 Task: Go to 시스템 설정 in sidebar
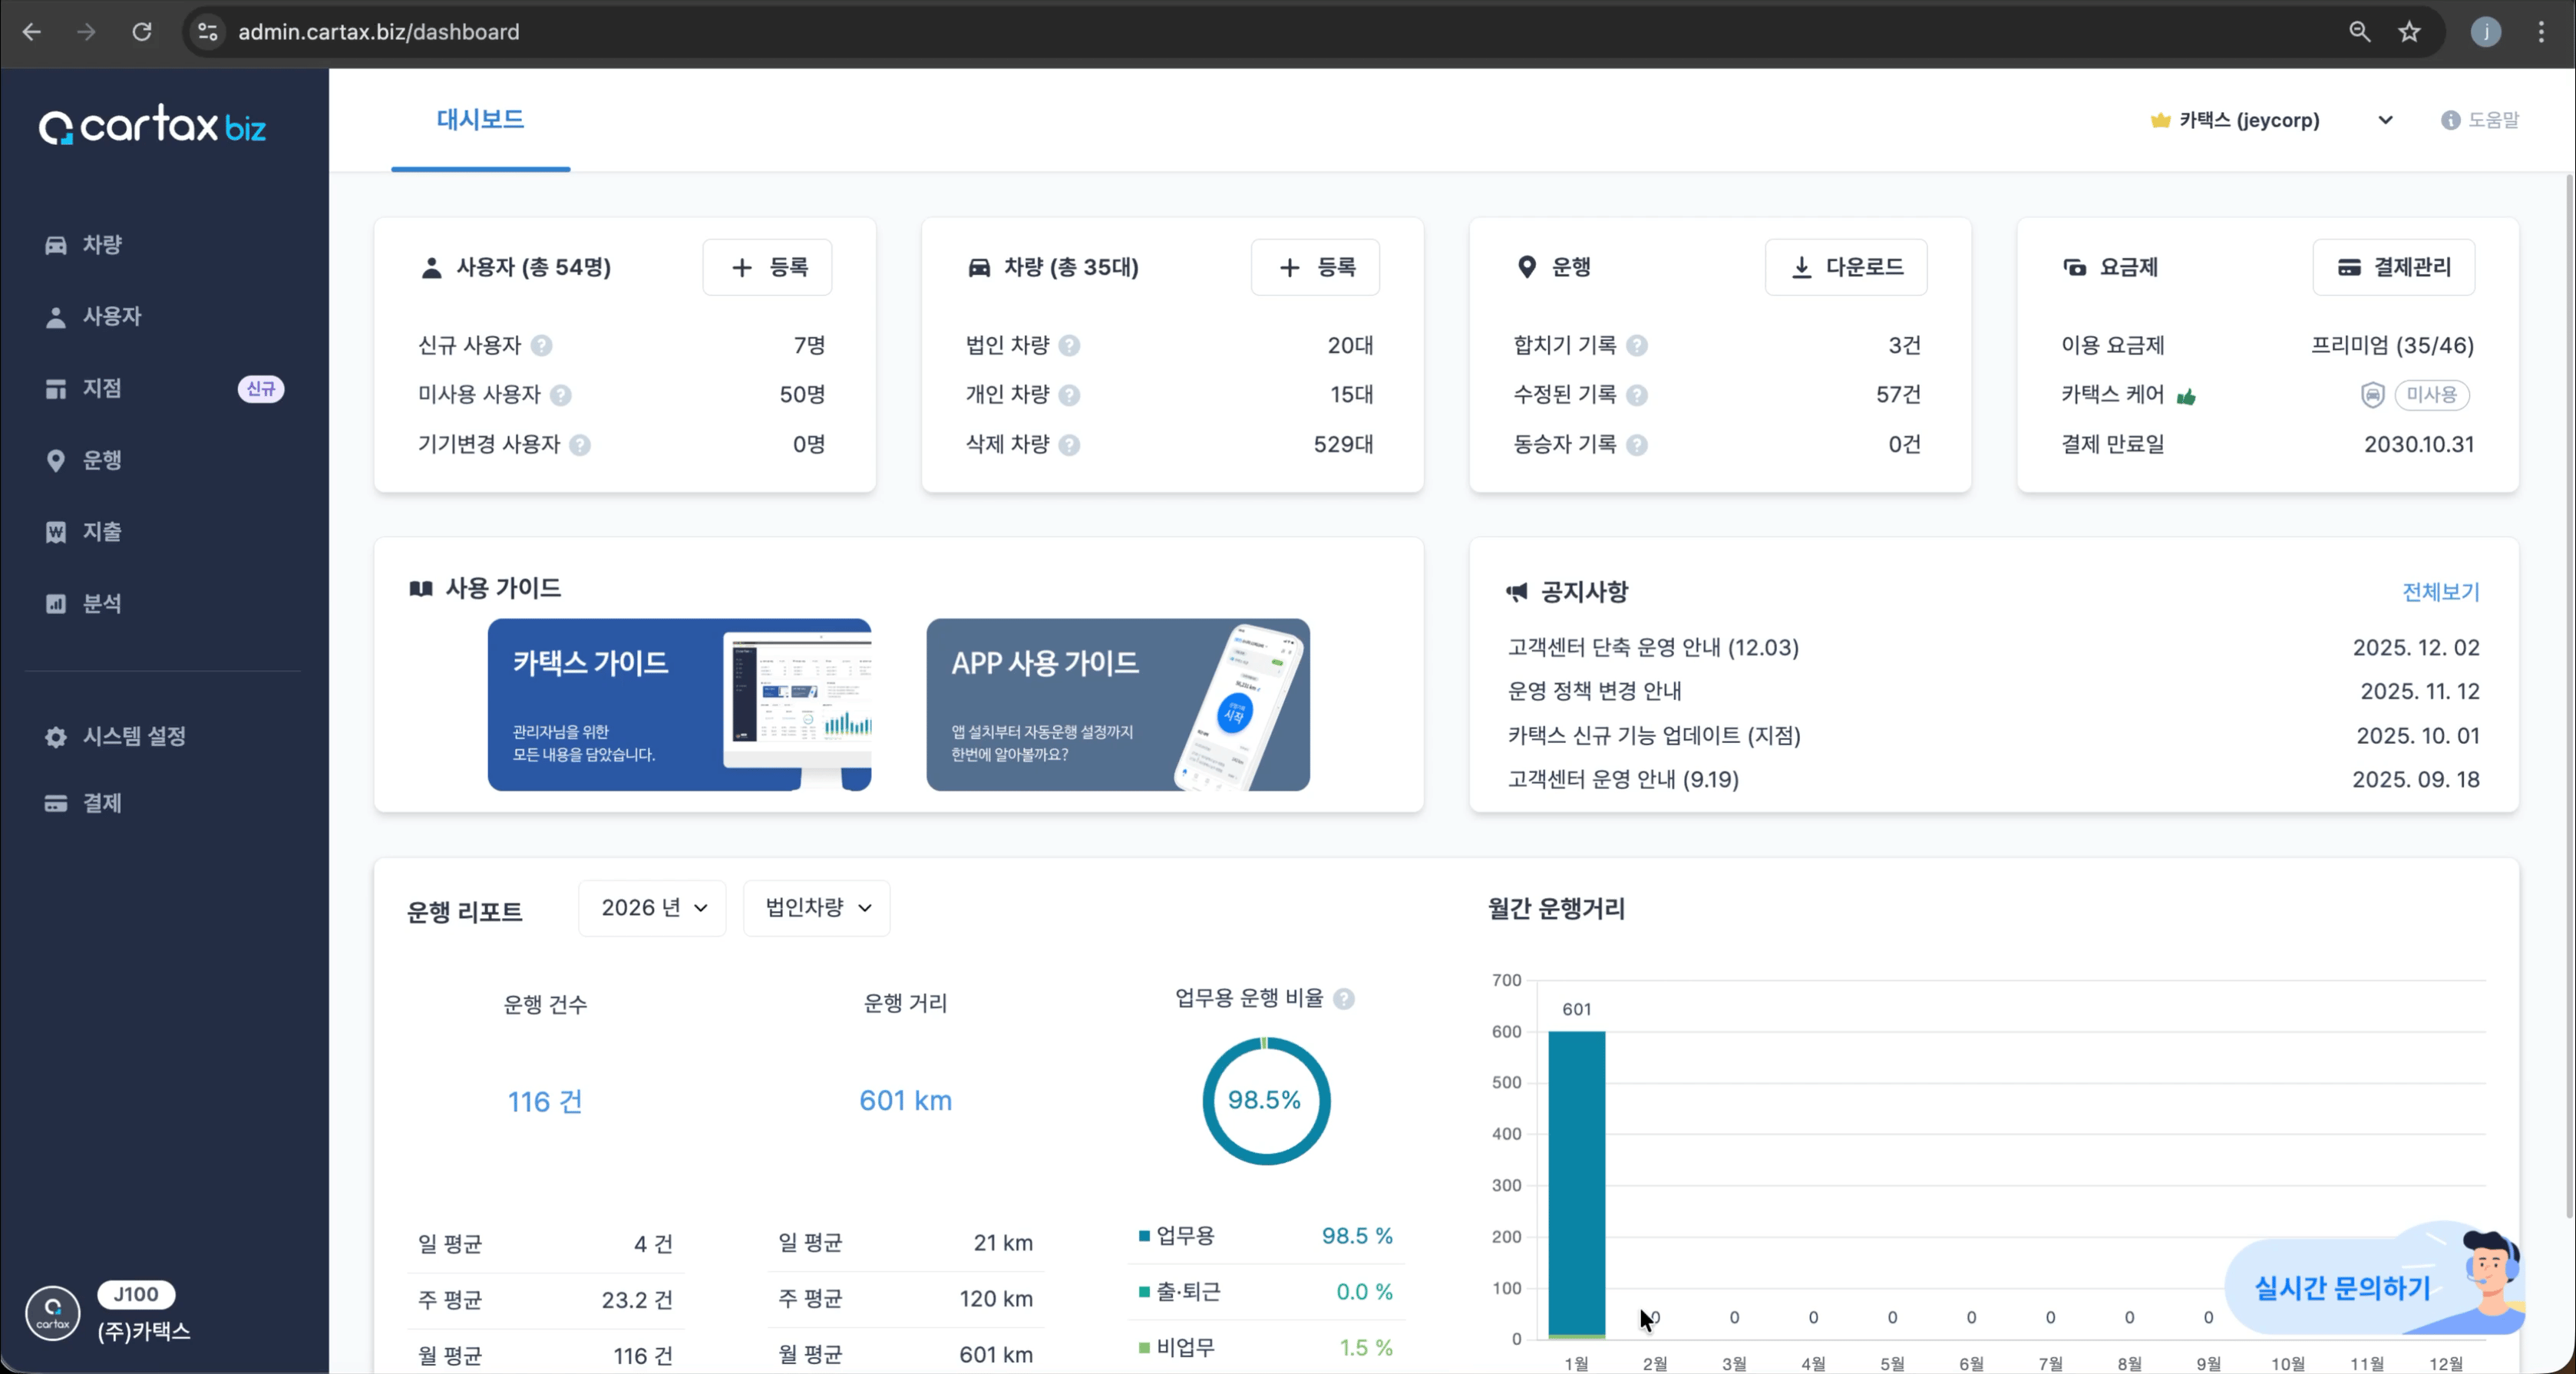(x=134, y=736)
